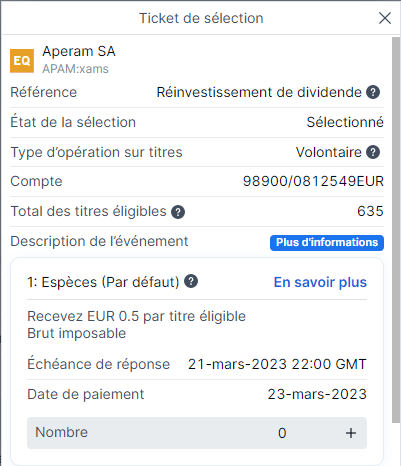Open the En savoir plus link

(320, 282)
